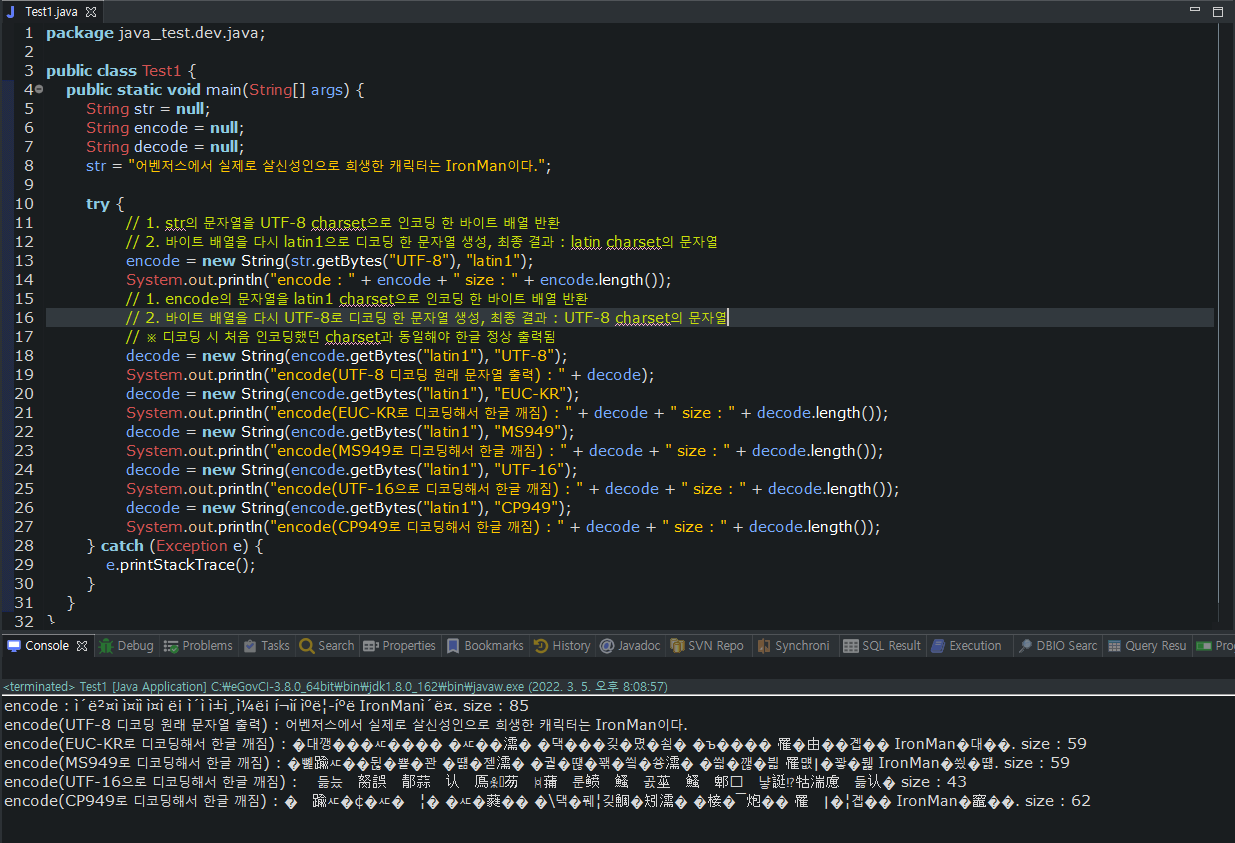Show the Properties view tab
Screen dimensions: 1235x843
point(400,646)
